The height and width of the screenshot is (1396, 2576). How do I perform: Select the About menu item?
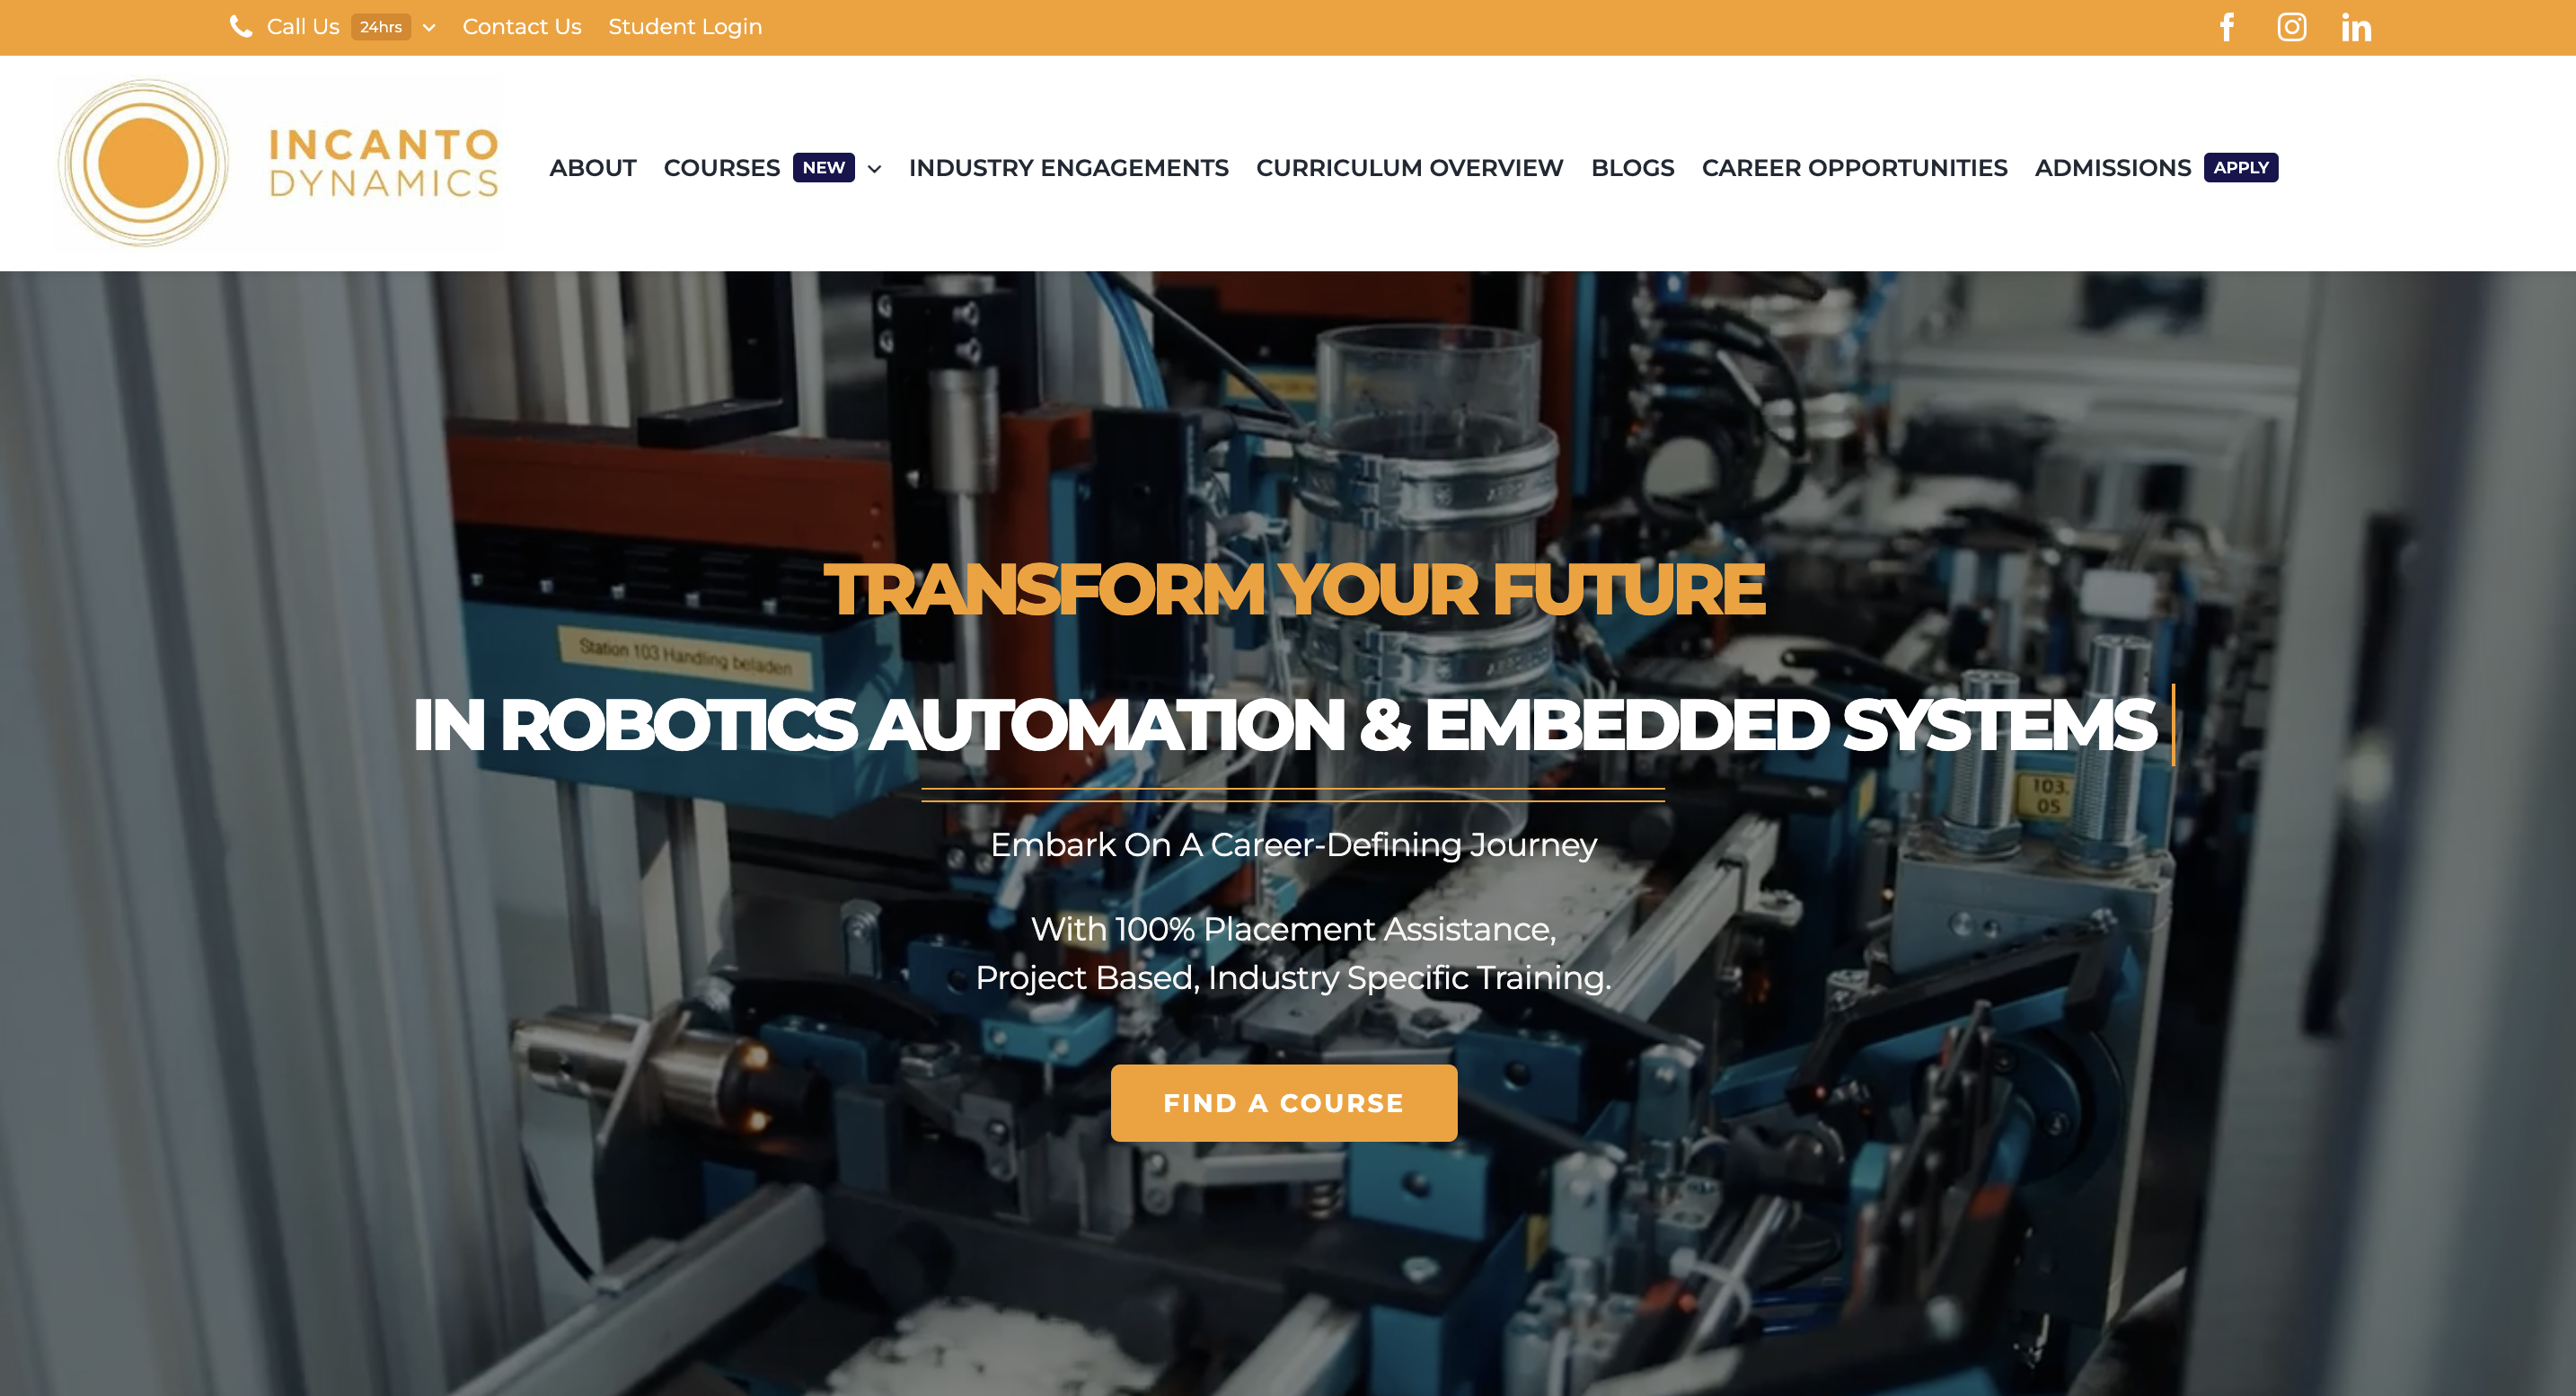[593, 167]
